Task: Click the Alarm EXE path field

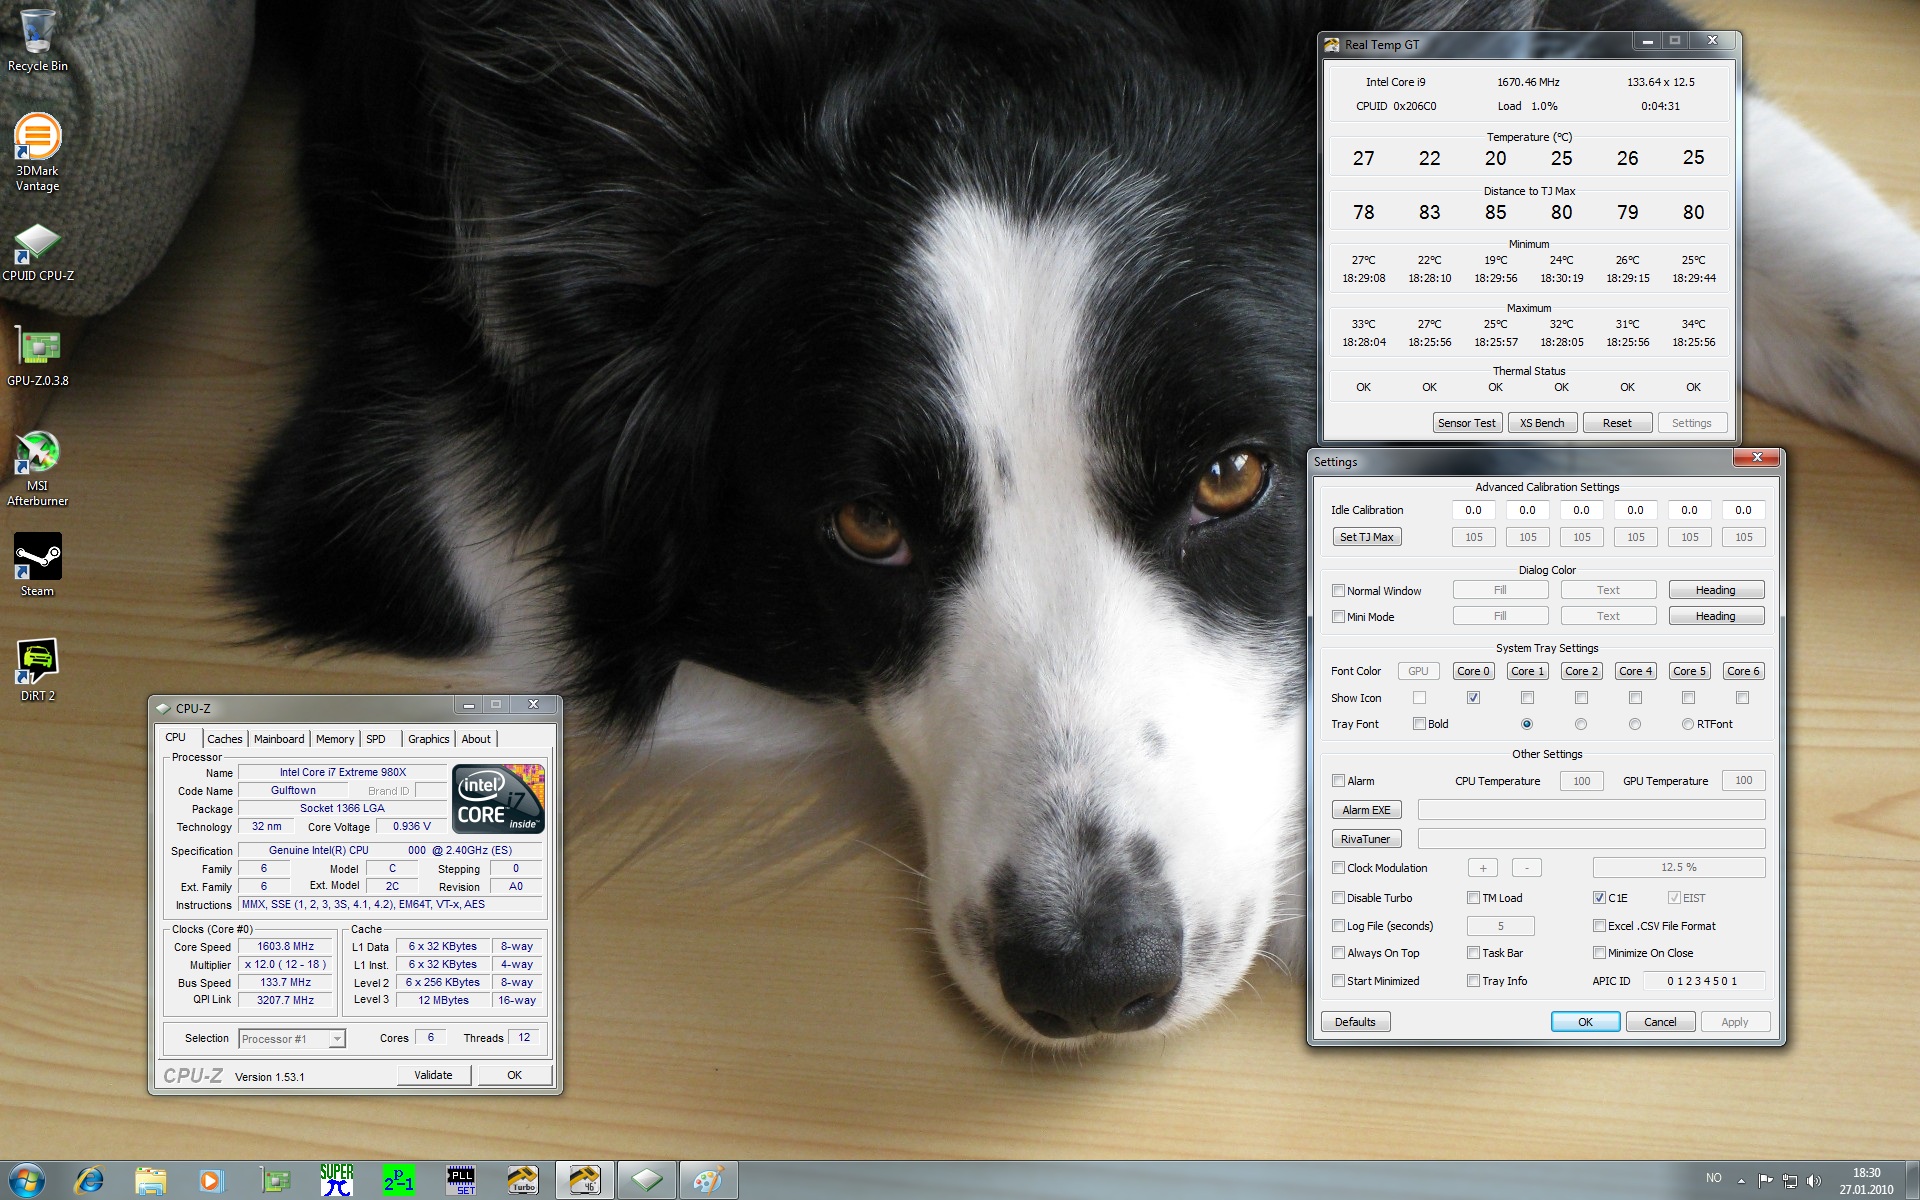Action: coord(1591,810)
